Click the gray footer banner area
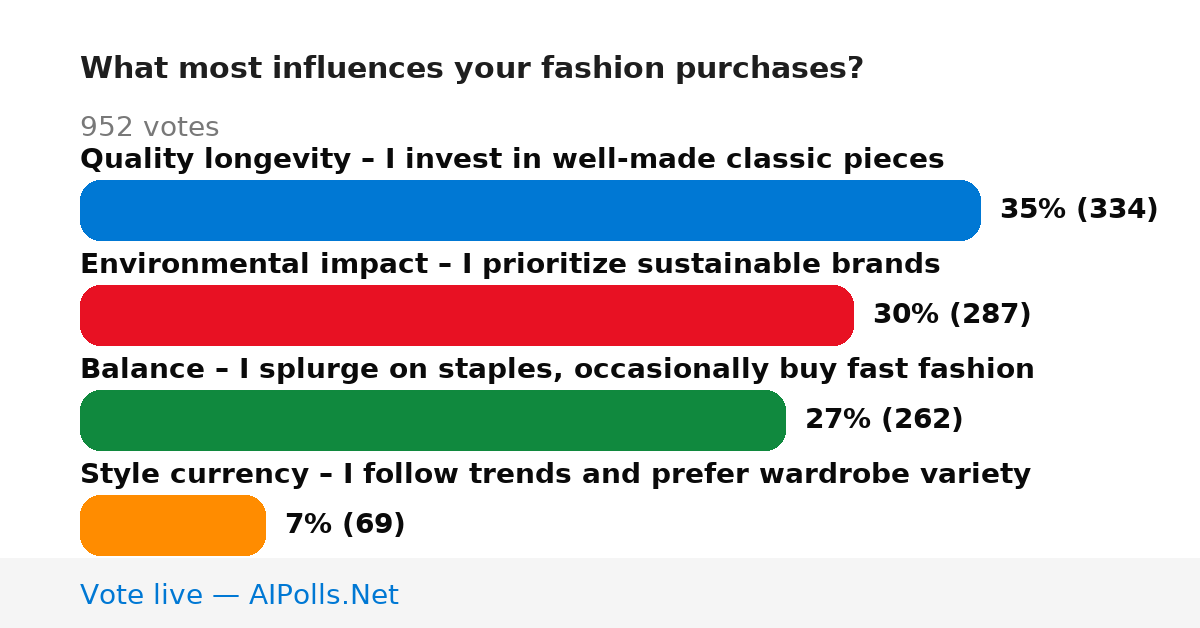 (600, 593)
